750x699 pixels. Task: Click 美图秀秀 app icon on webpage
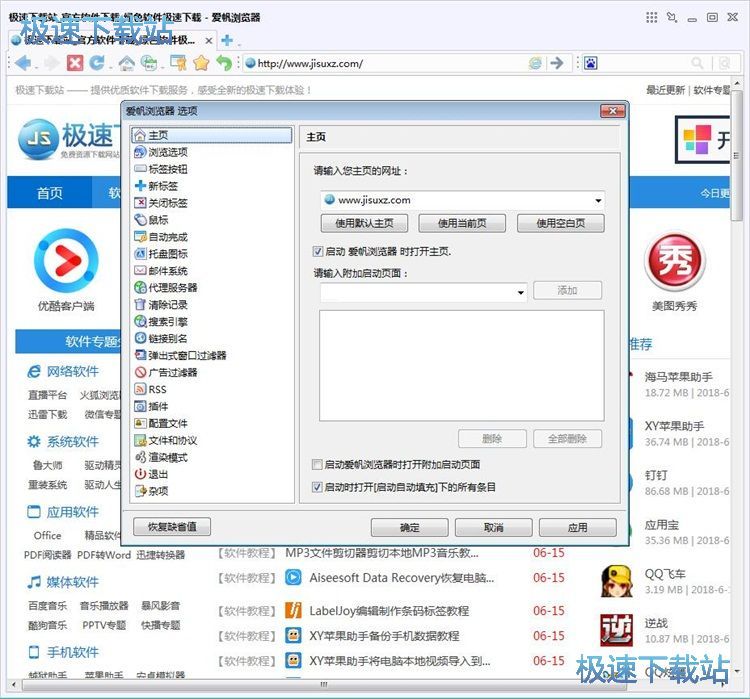pyautogui.click(x=674, y=262)
